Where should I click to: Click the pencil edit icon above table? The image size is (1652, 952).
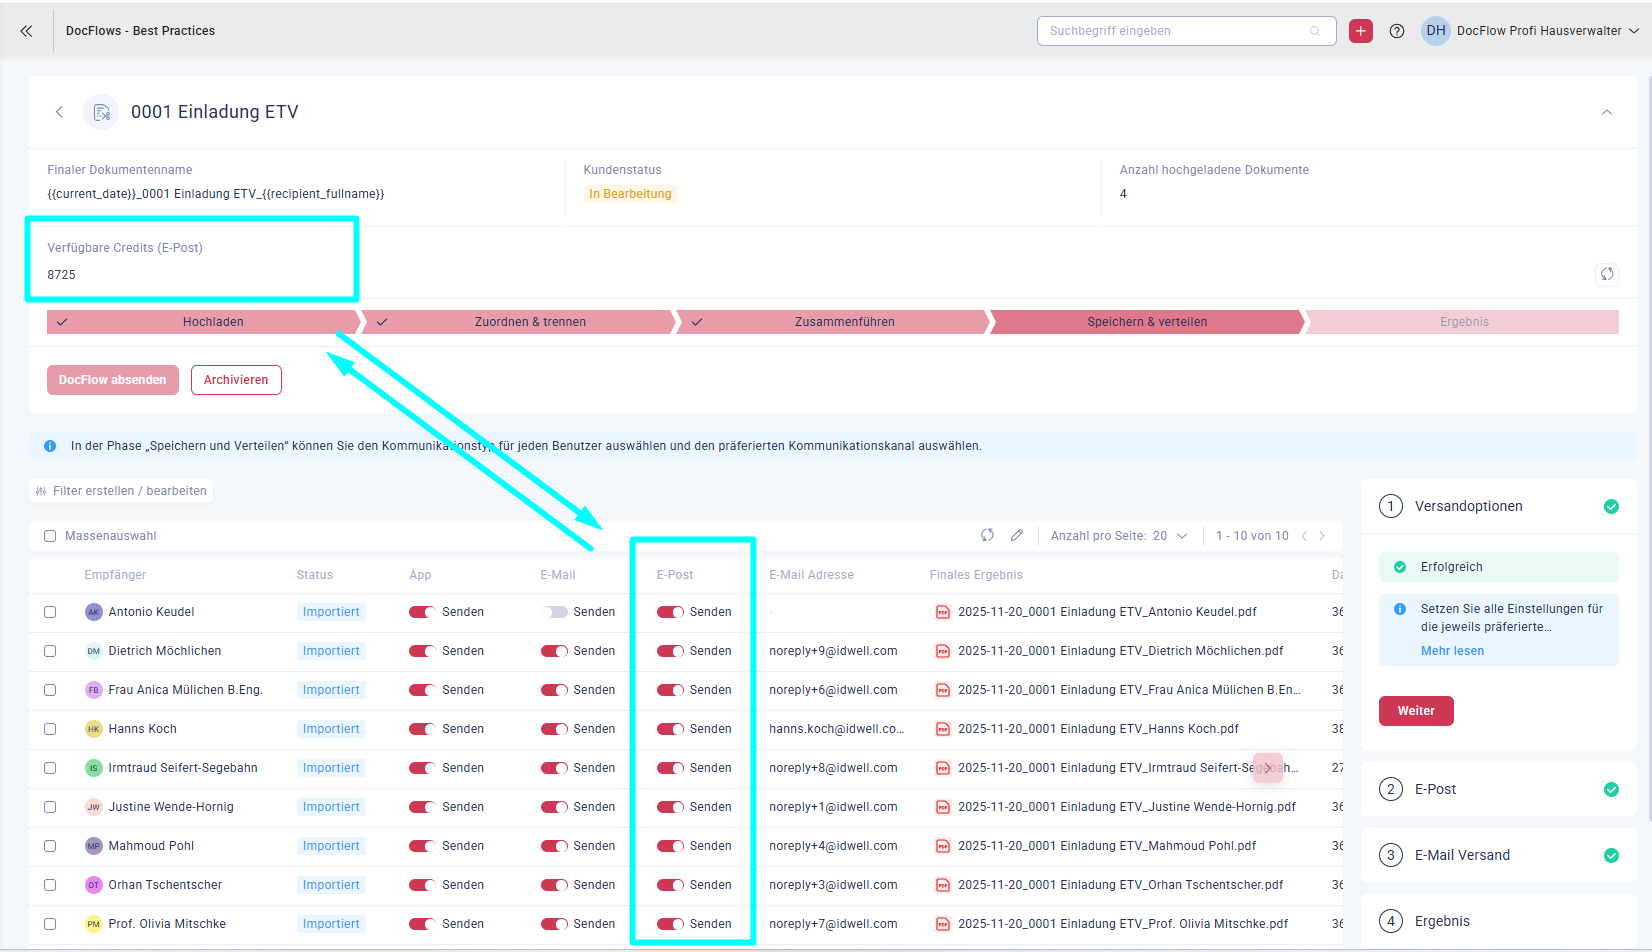(x=1017, y=536)
